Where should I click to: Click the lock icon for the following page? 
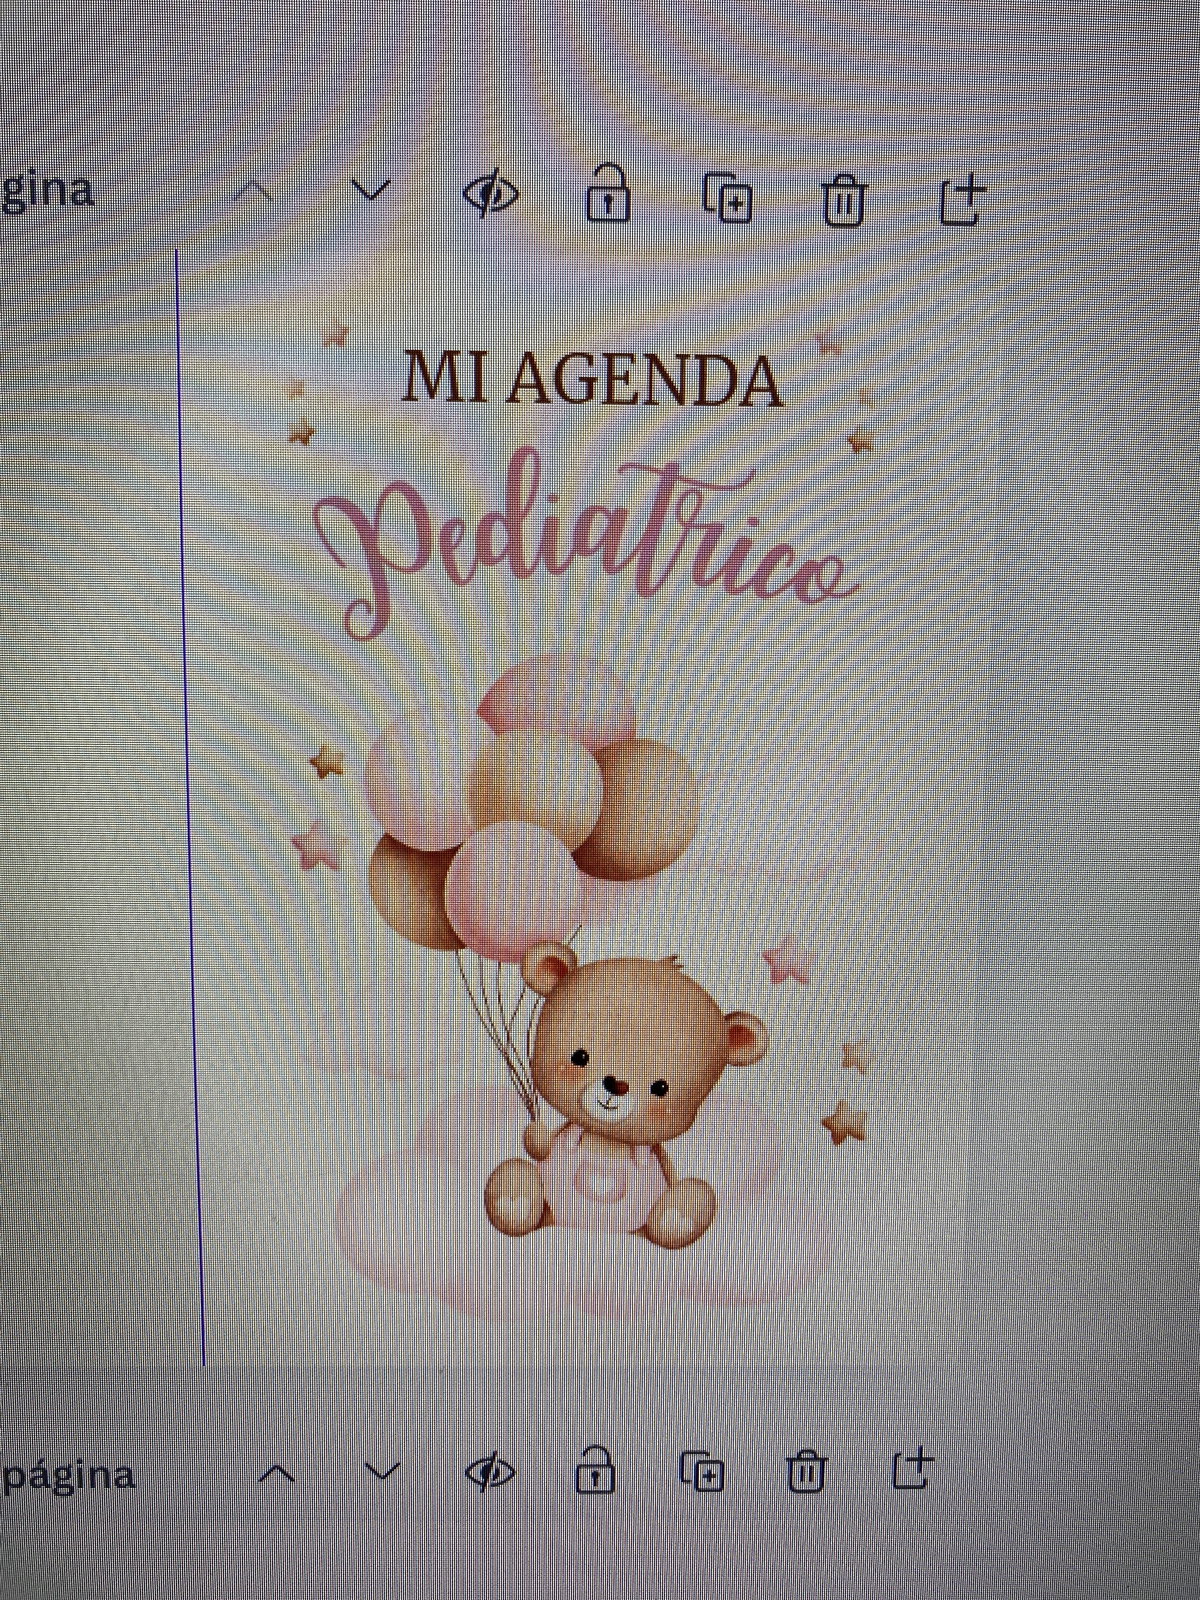pos(595,1471)
